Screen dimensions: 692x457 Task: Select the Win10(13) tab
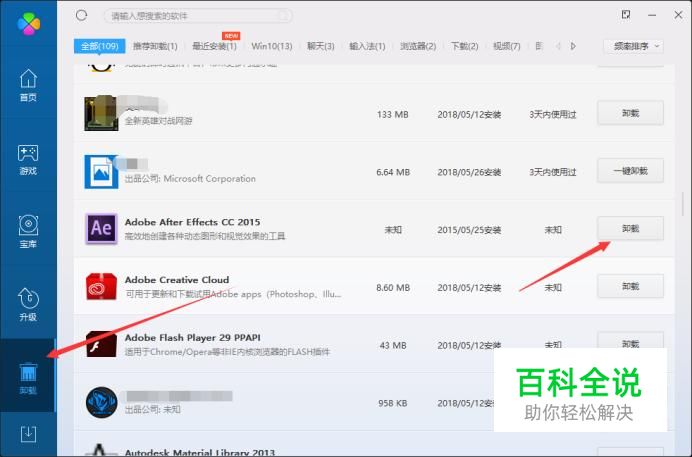point(271,46)
